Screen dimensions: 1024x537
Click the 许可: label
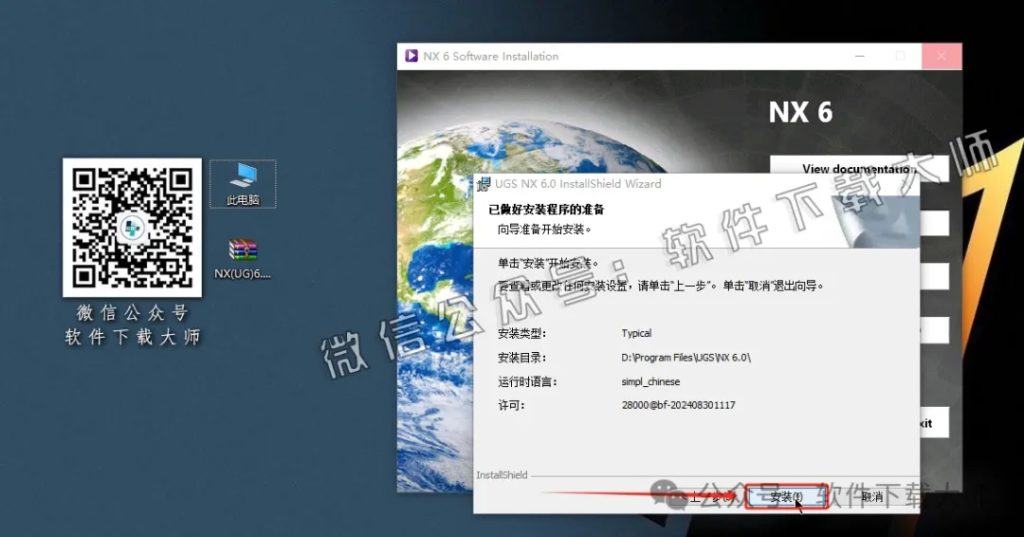point(511,405)
